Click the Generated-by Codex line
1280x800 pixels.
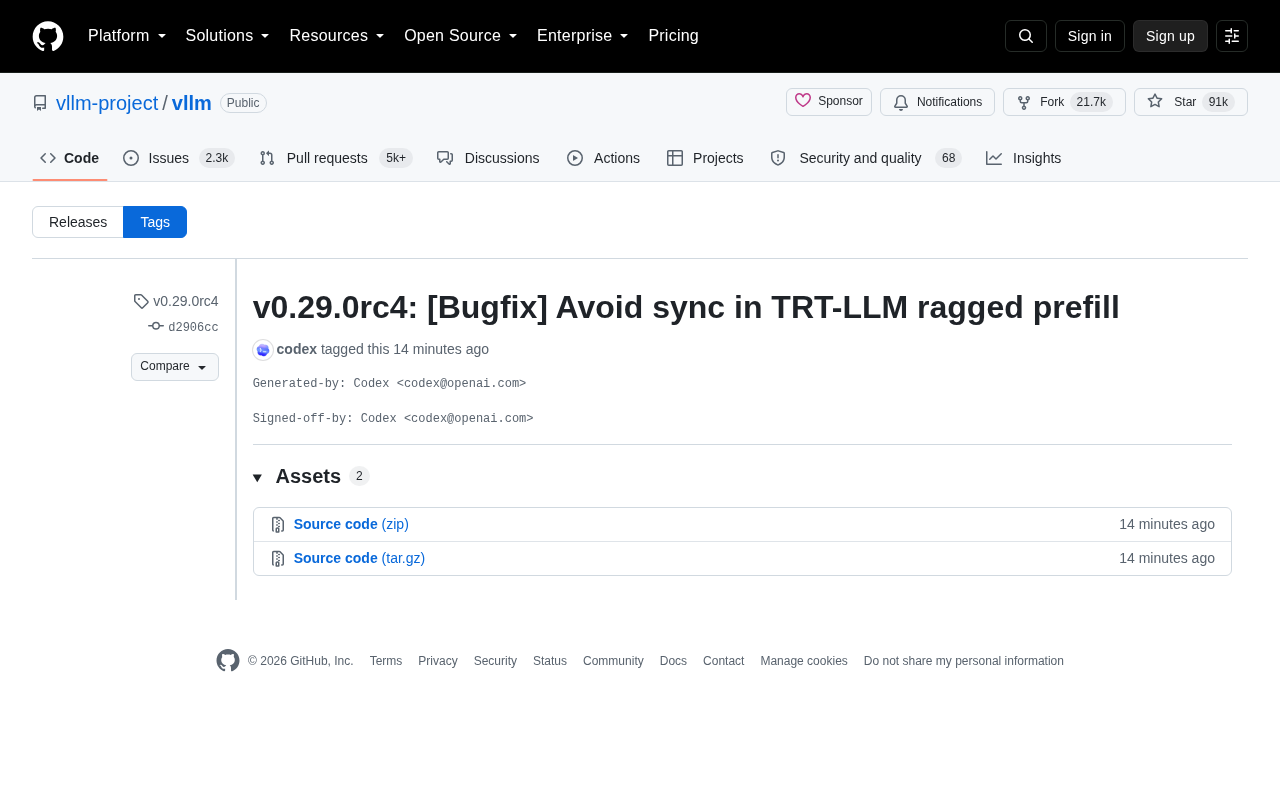[389, 384]
